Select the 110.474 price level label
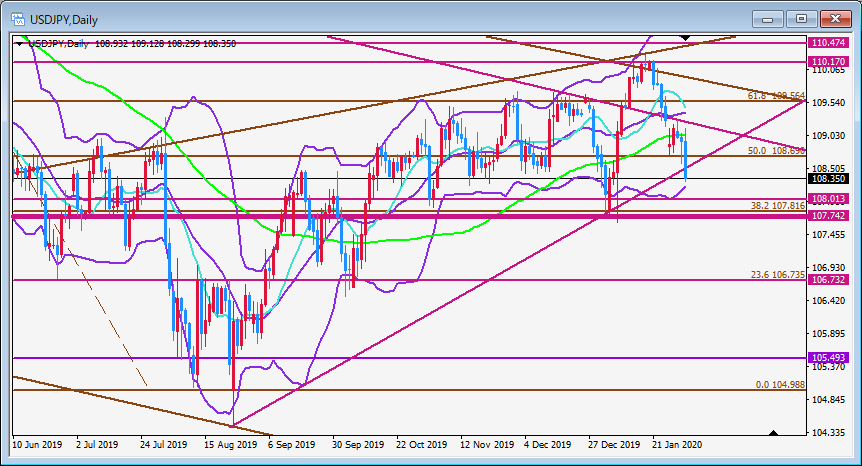 coord(828,43)
